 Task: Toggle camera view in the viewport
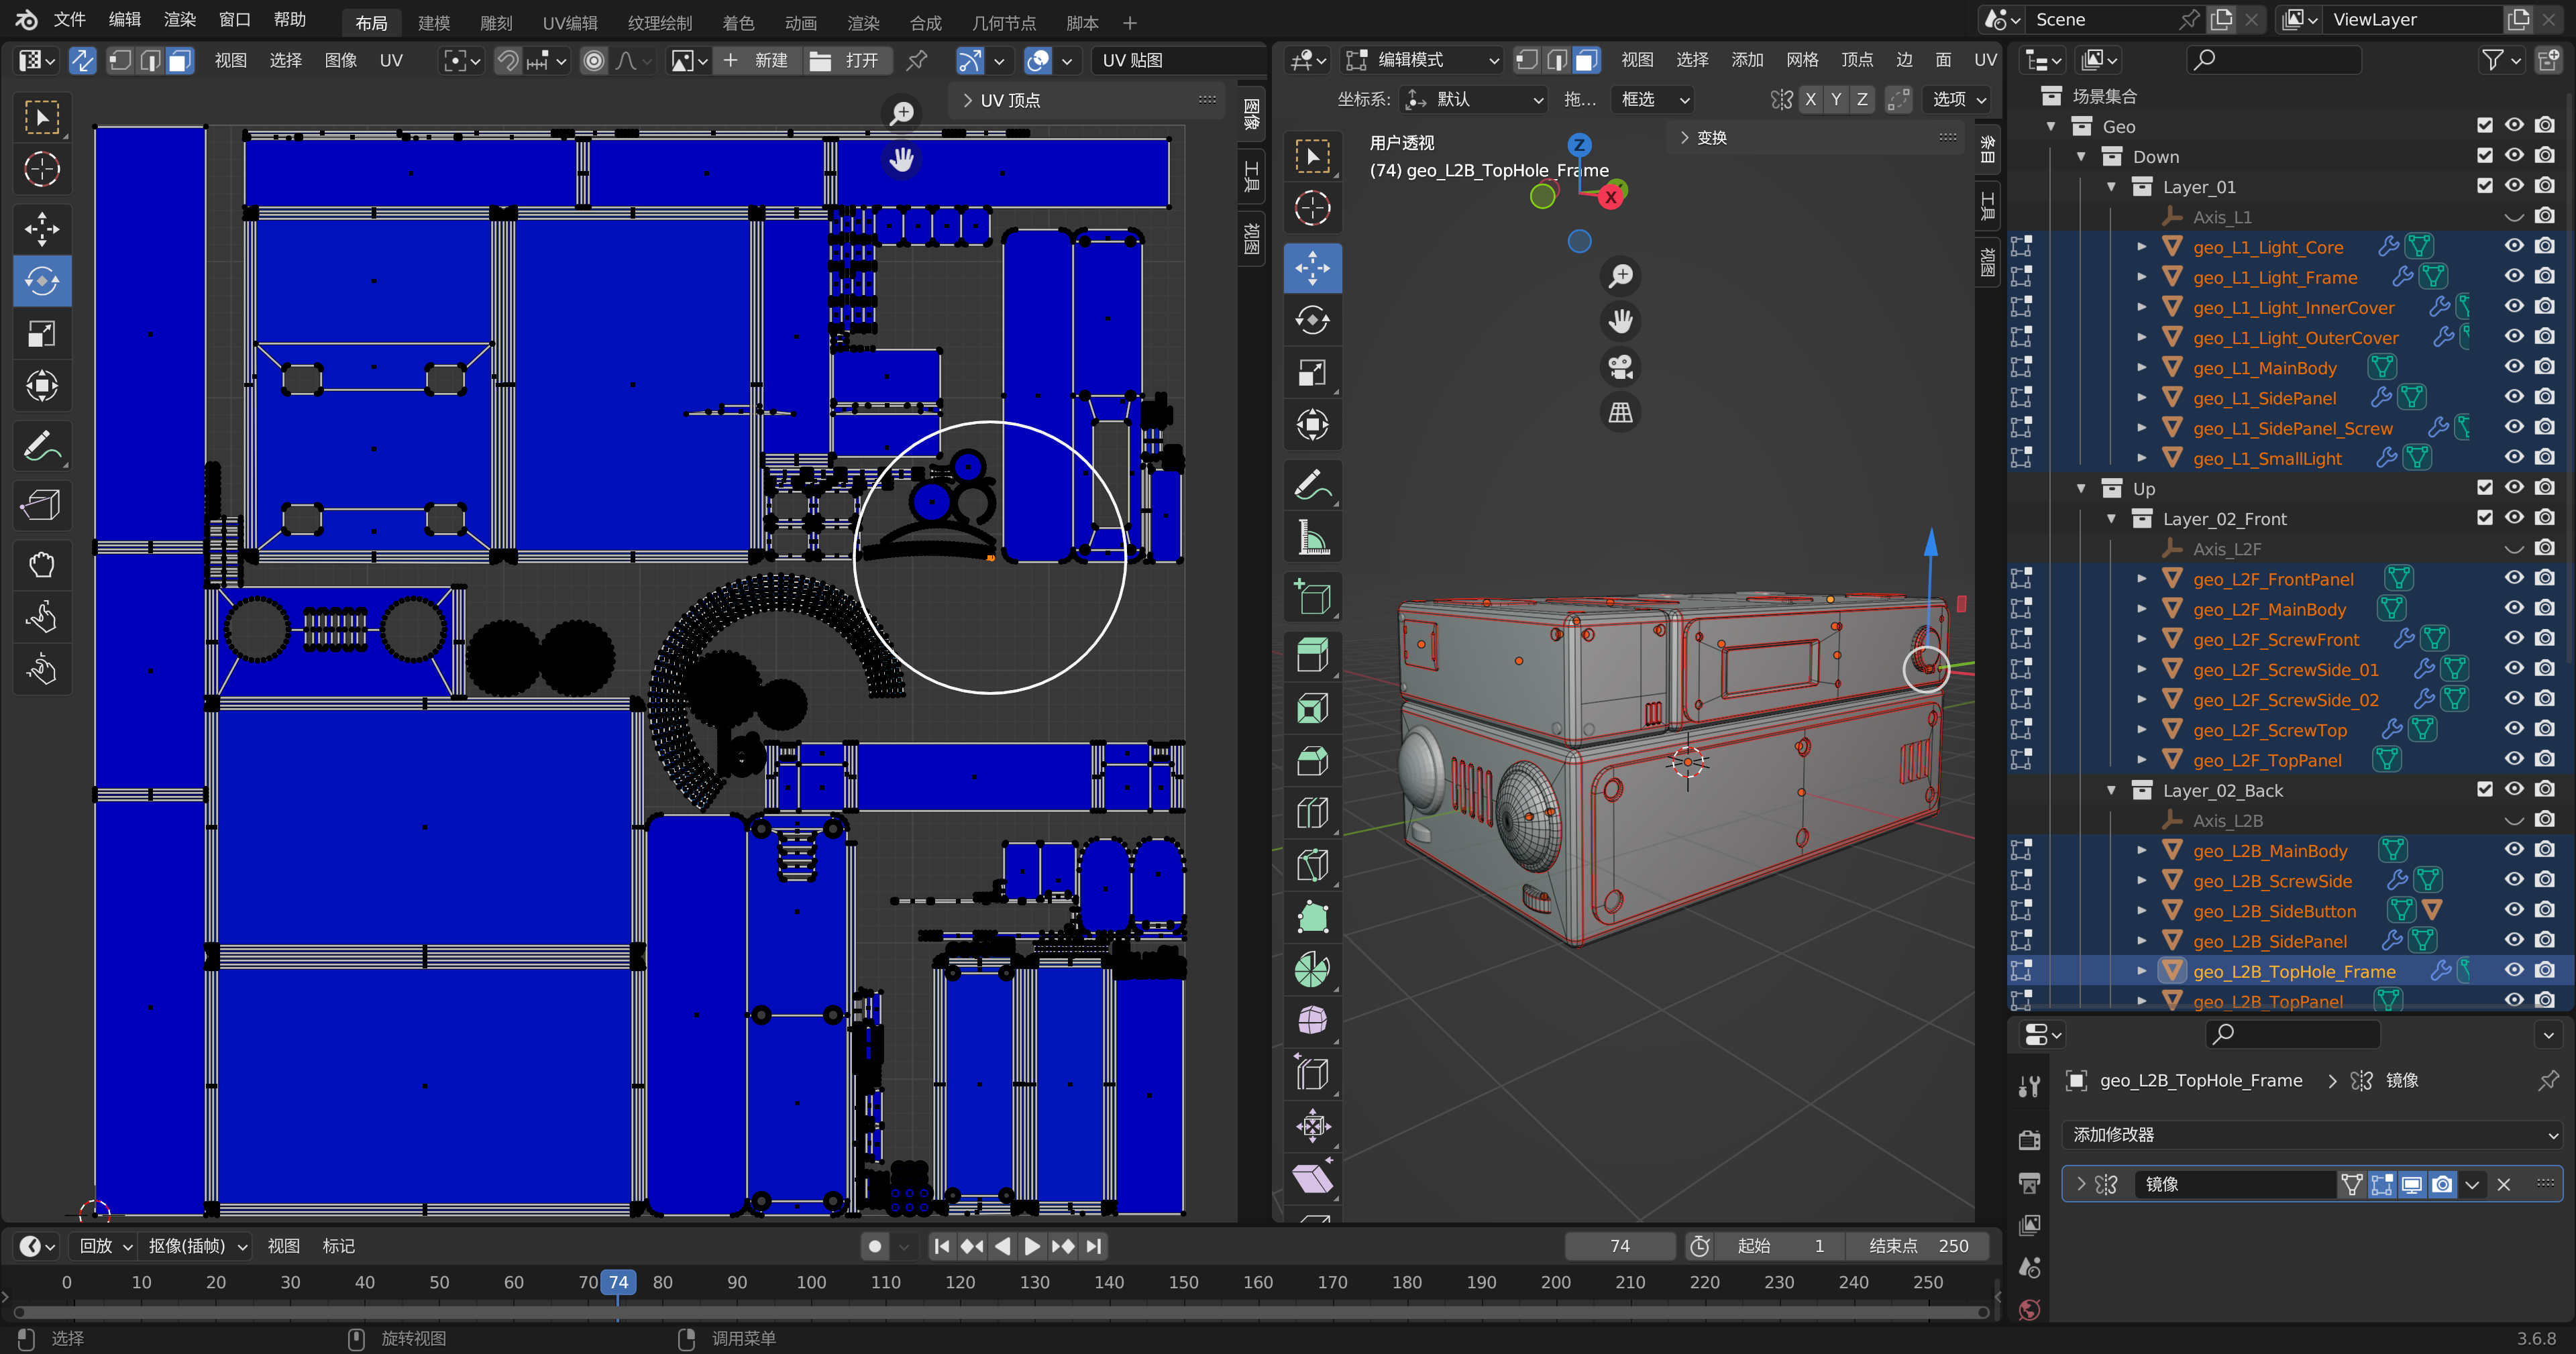pos(1620,366)
